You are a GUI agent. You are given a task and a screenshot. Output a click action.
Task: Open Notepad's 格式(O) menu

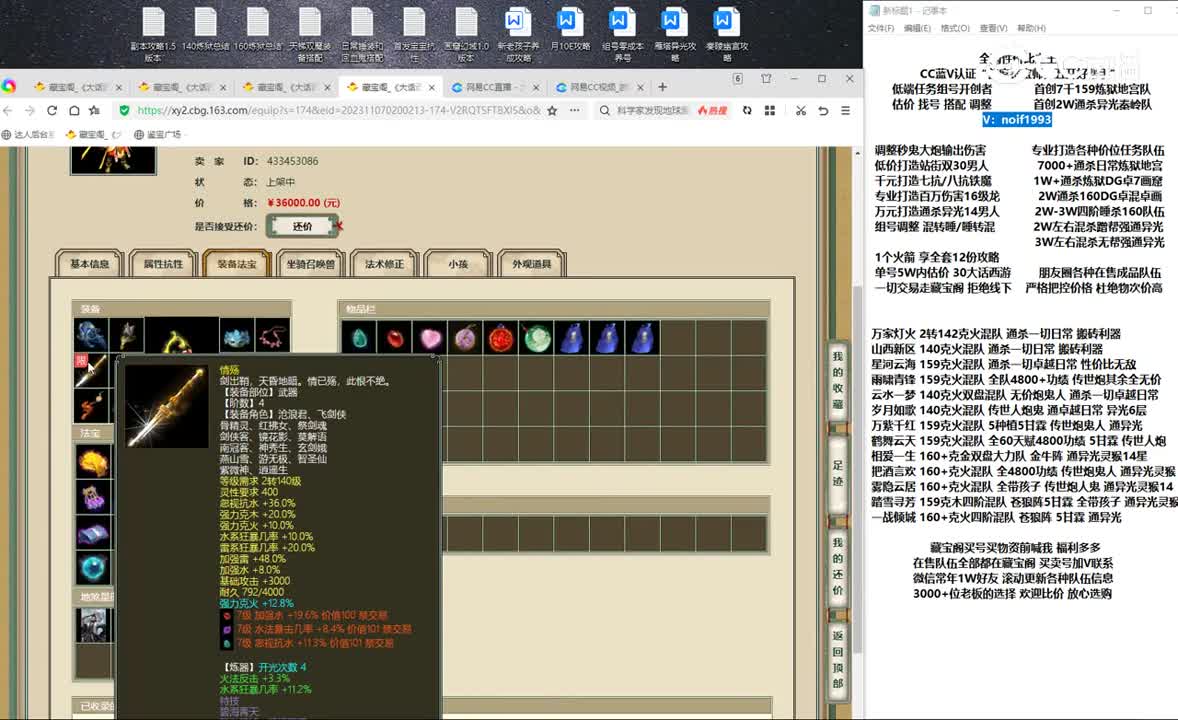(955, 28)
